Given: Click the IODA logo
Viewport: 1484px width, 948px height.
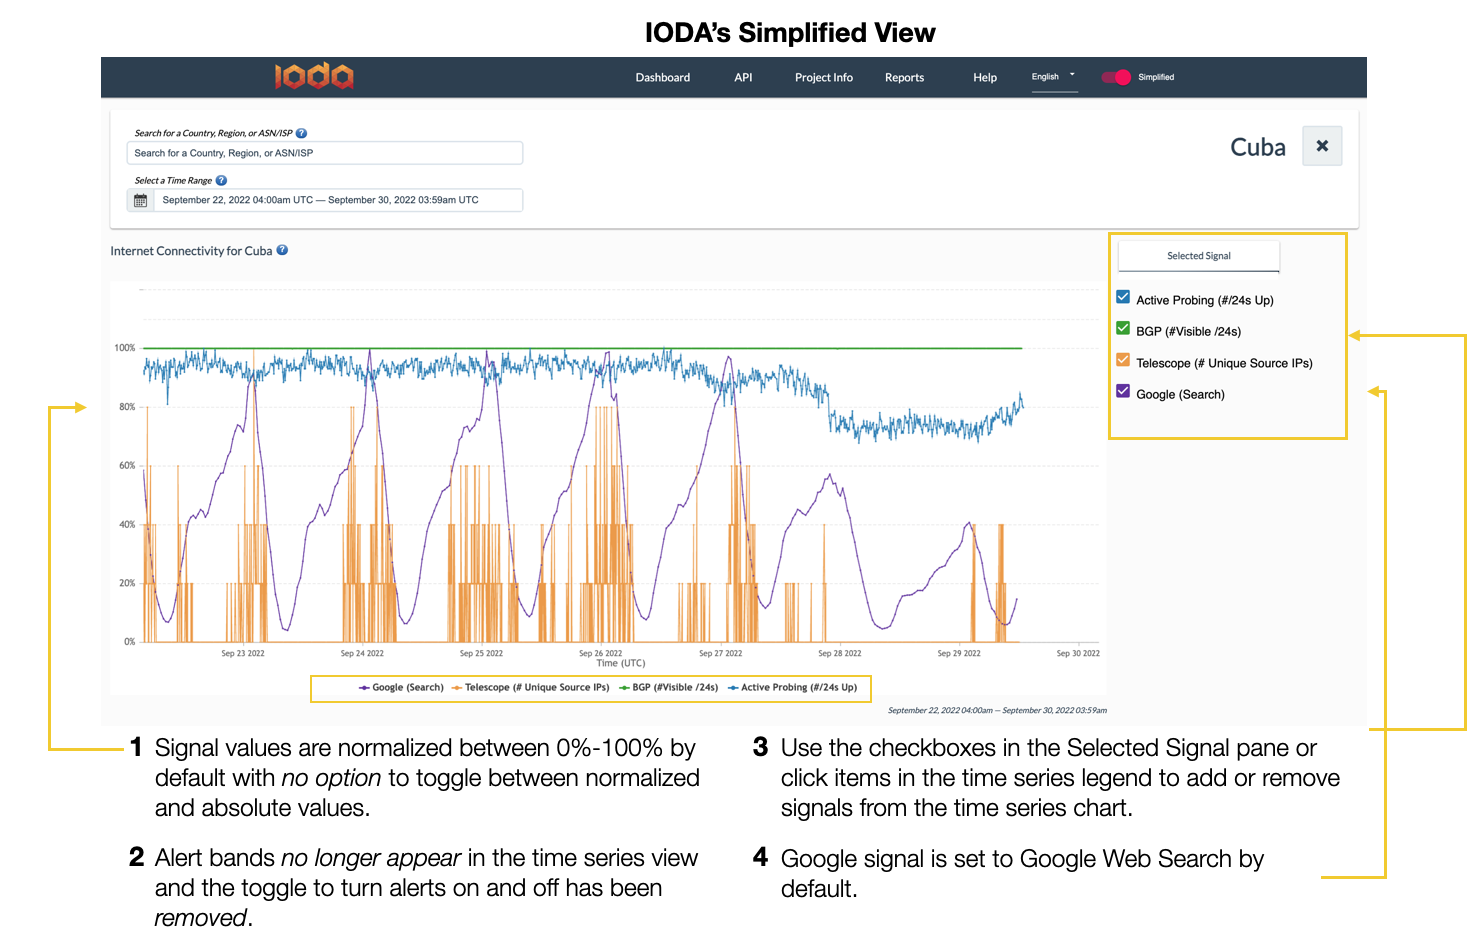Looking at the screenshot, I should [x=314, y=77].
